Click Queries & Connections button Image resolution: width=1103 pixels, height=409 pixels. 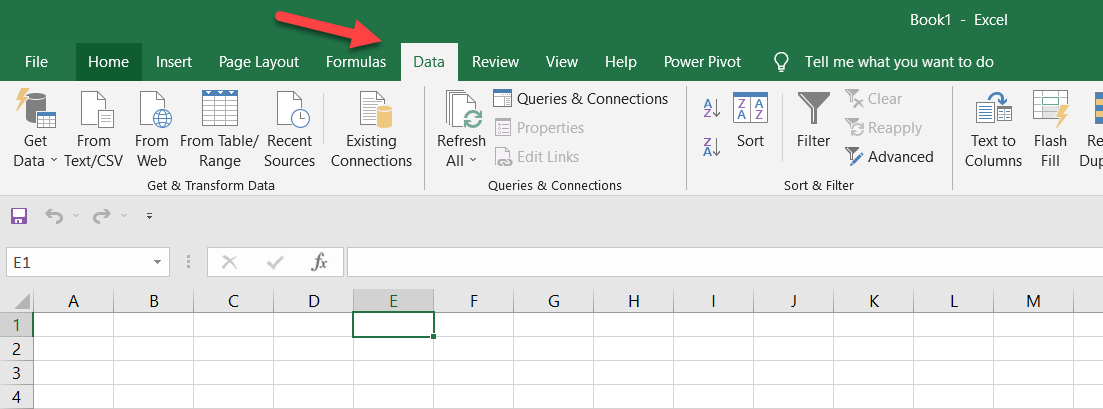(581, 99)
